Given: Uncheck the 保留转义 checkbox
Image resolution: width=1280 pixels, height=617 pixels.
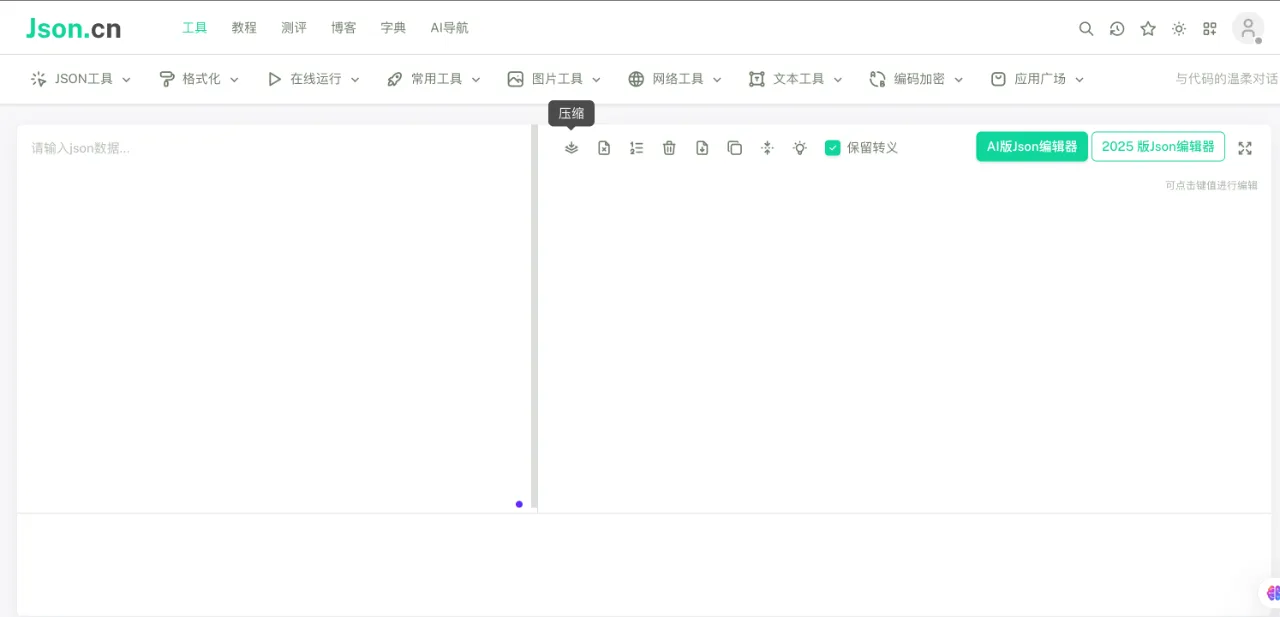Looking at the screenshot, I should (x=832, y=148).
